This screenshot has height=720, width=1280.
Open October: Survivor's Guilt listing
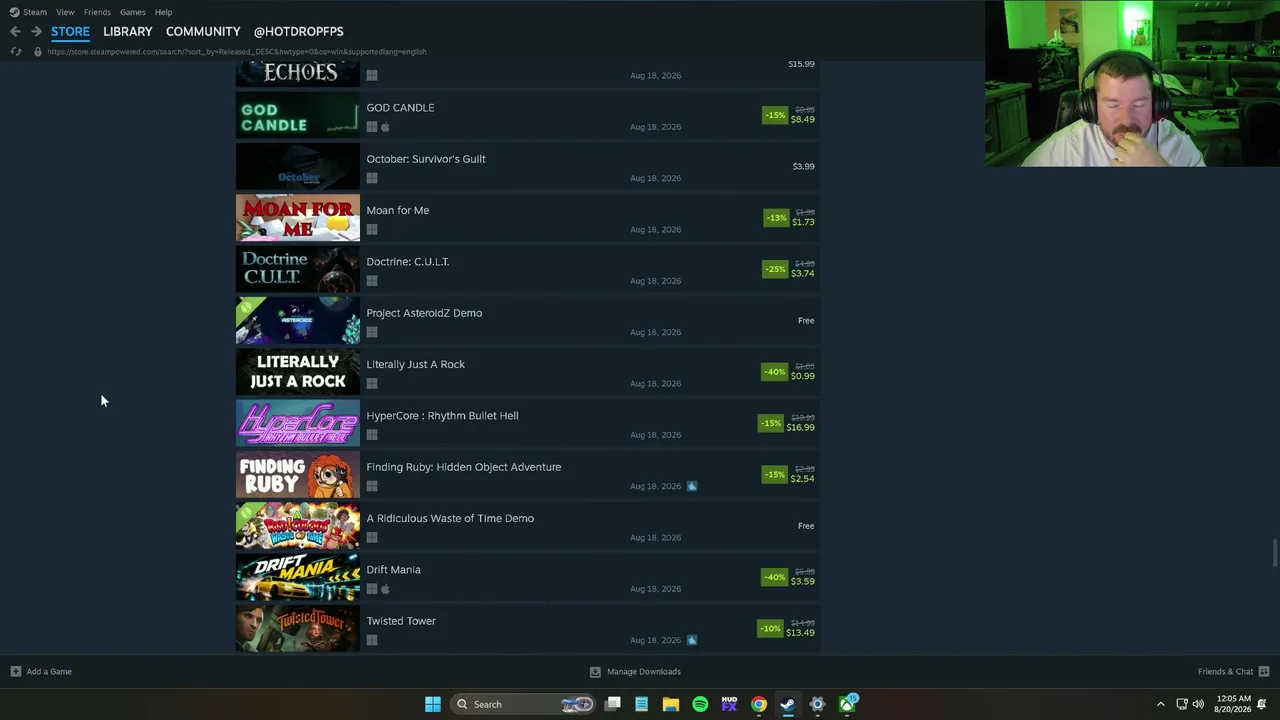[x=528, y=166]
